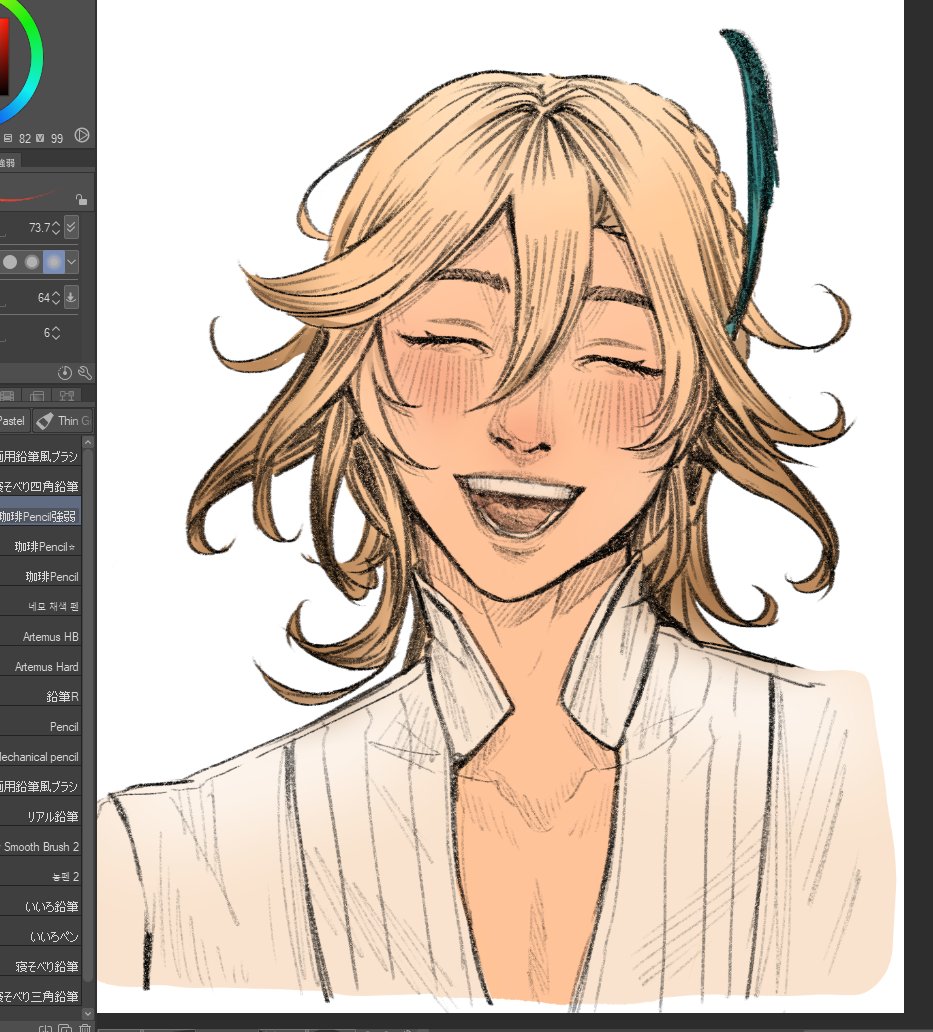
Task: Click the brightness value 99 field
Action: pyautogui.click(x=57, y=138)
